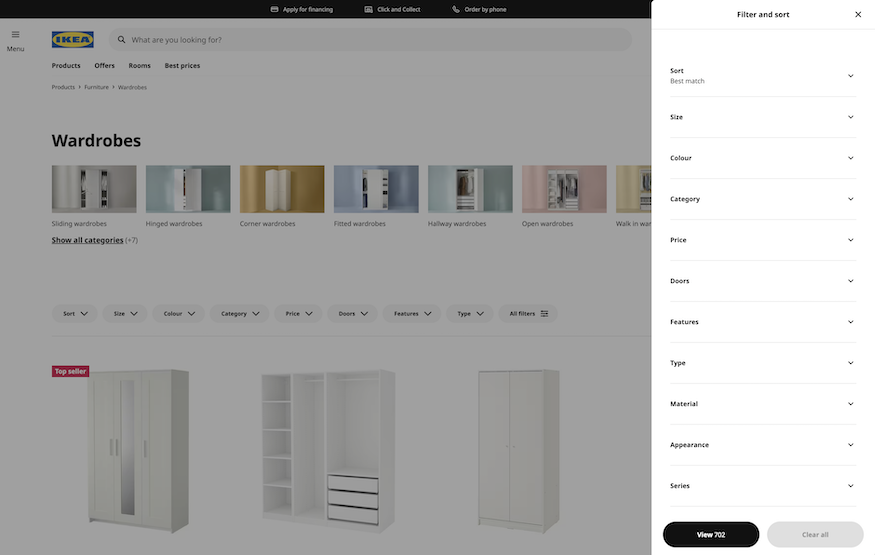The width and height of the screenshot is (875, 555).
Task: Click the Wardrobes breadcrumb link
Action: 132,87
